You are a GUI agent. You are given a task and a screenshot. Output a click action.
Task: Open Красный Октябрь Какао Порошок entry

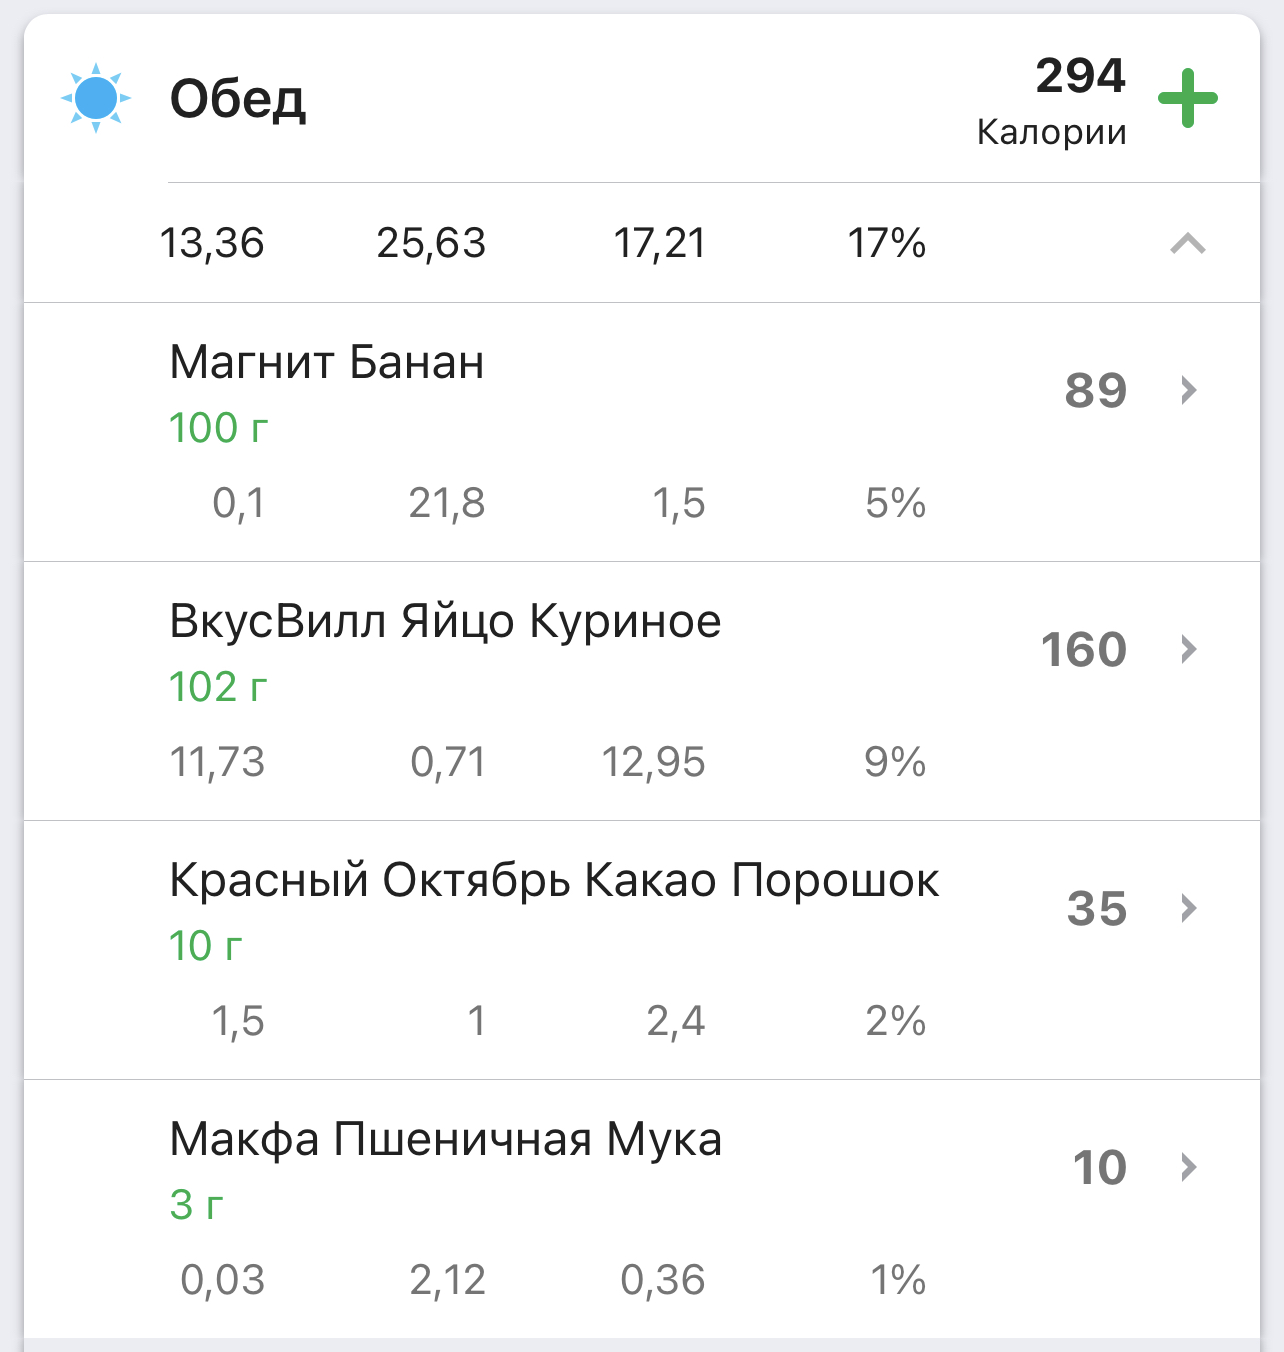pyautogui.click(x=554, y=880)
